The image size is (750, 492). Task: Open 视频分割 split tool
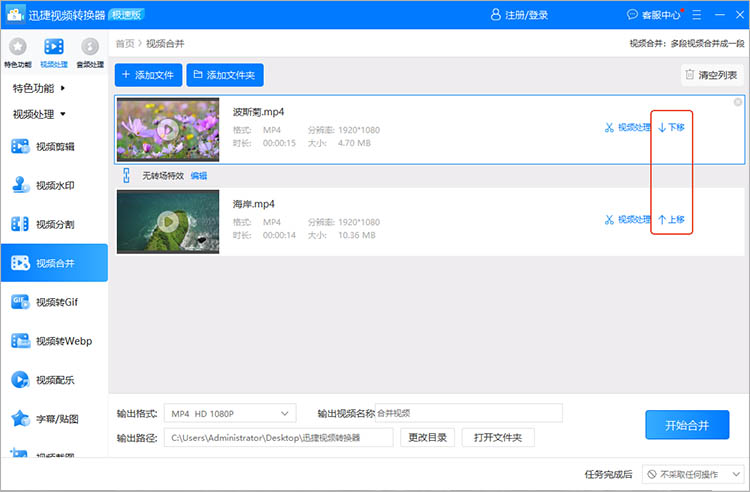coord(54,225)
